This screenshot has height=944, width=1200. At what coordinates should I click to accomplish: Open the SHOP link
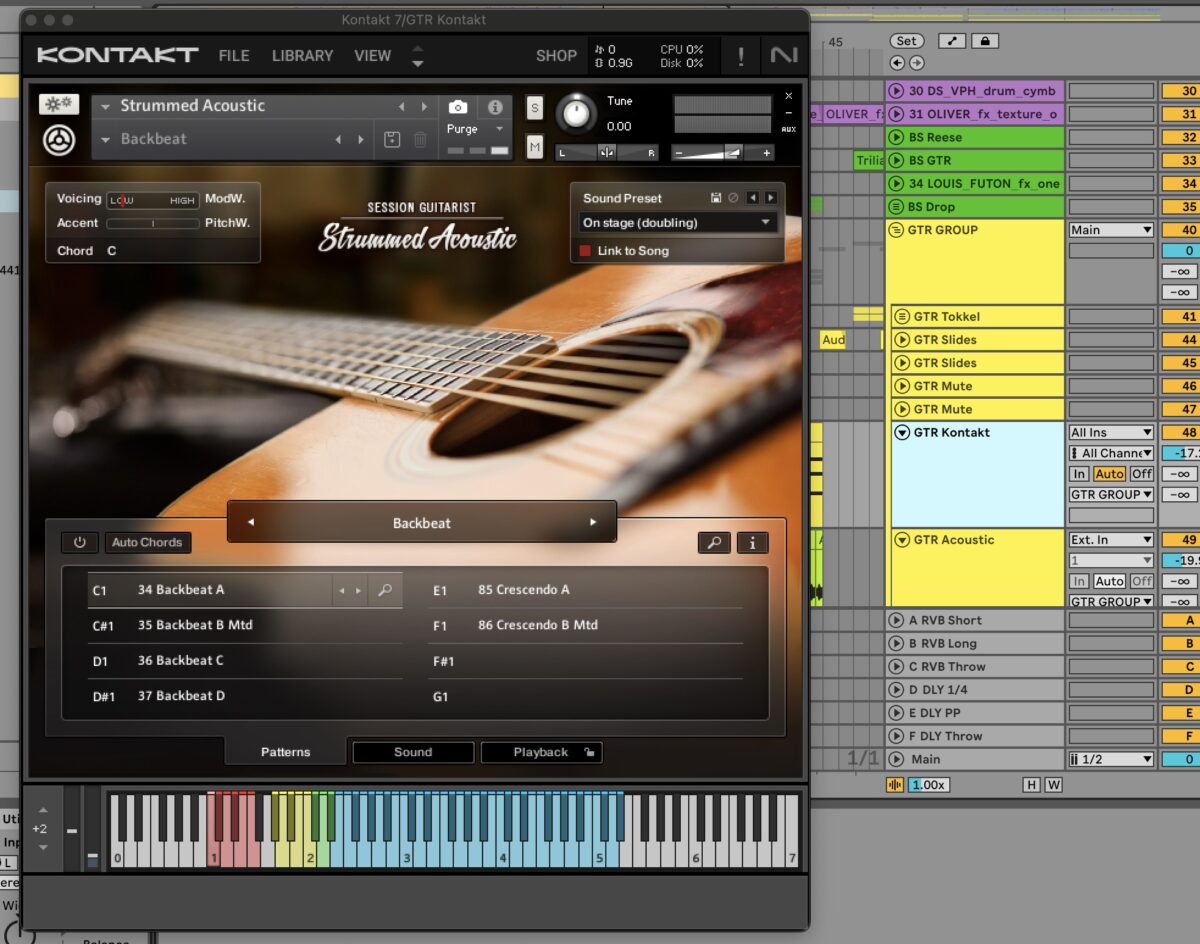click(556, 56)
